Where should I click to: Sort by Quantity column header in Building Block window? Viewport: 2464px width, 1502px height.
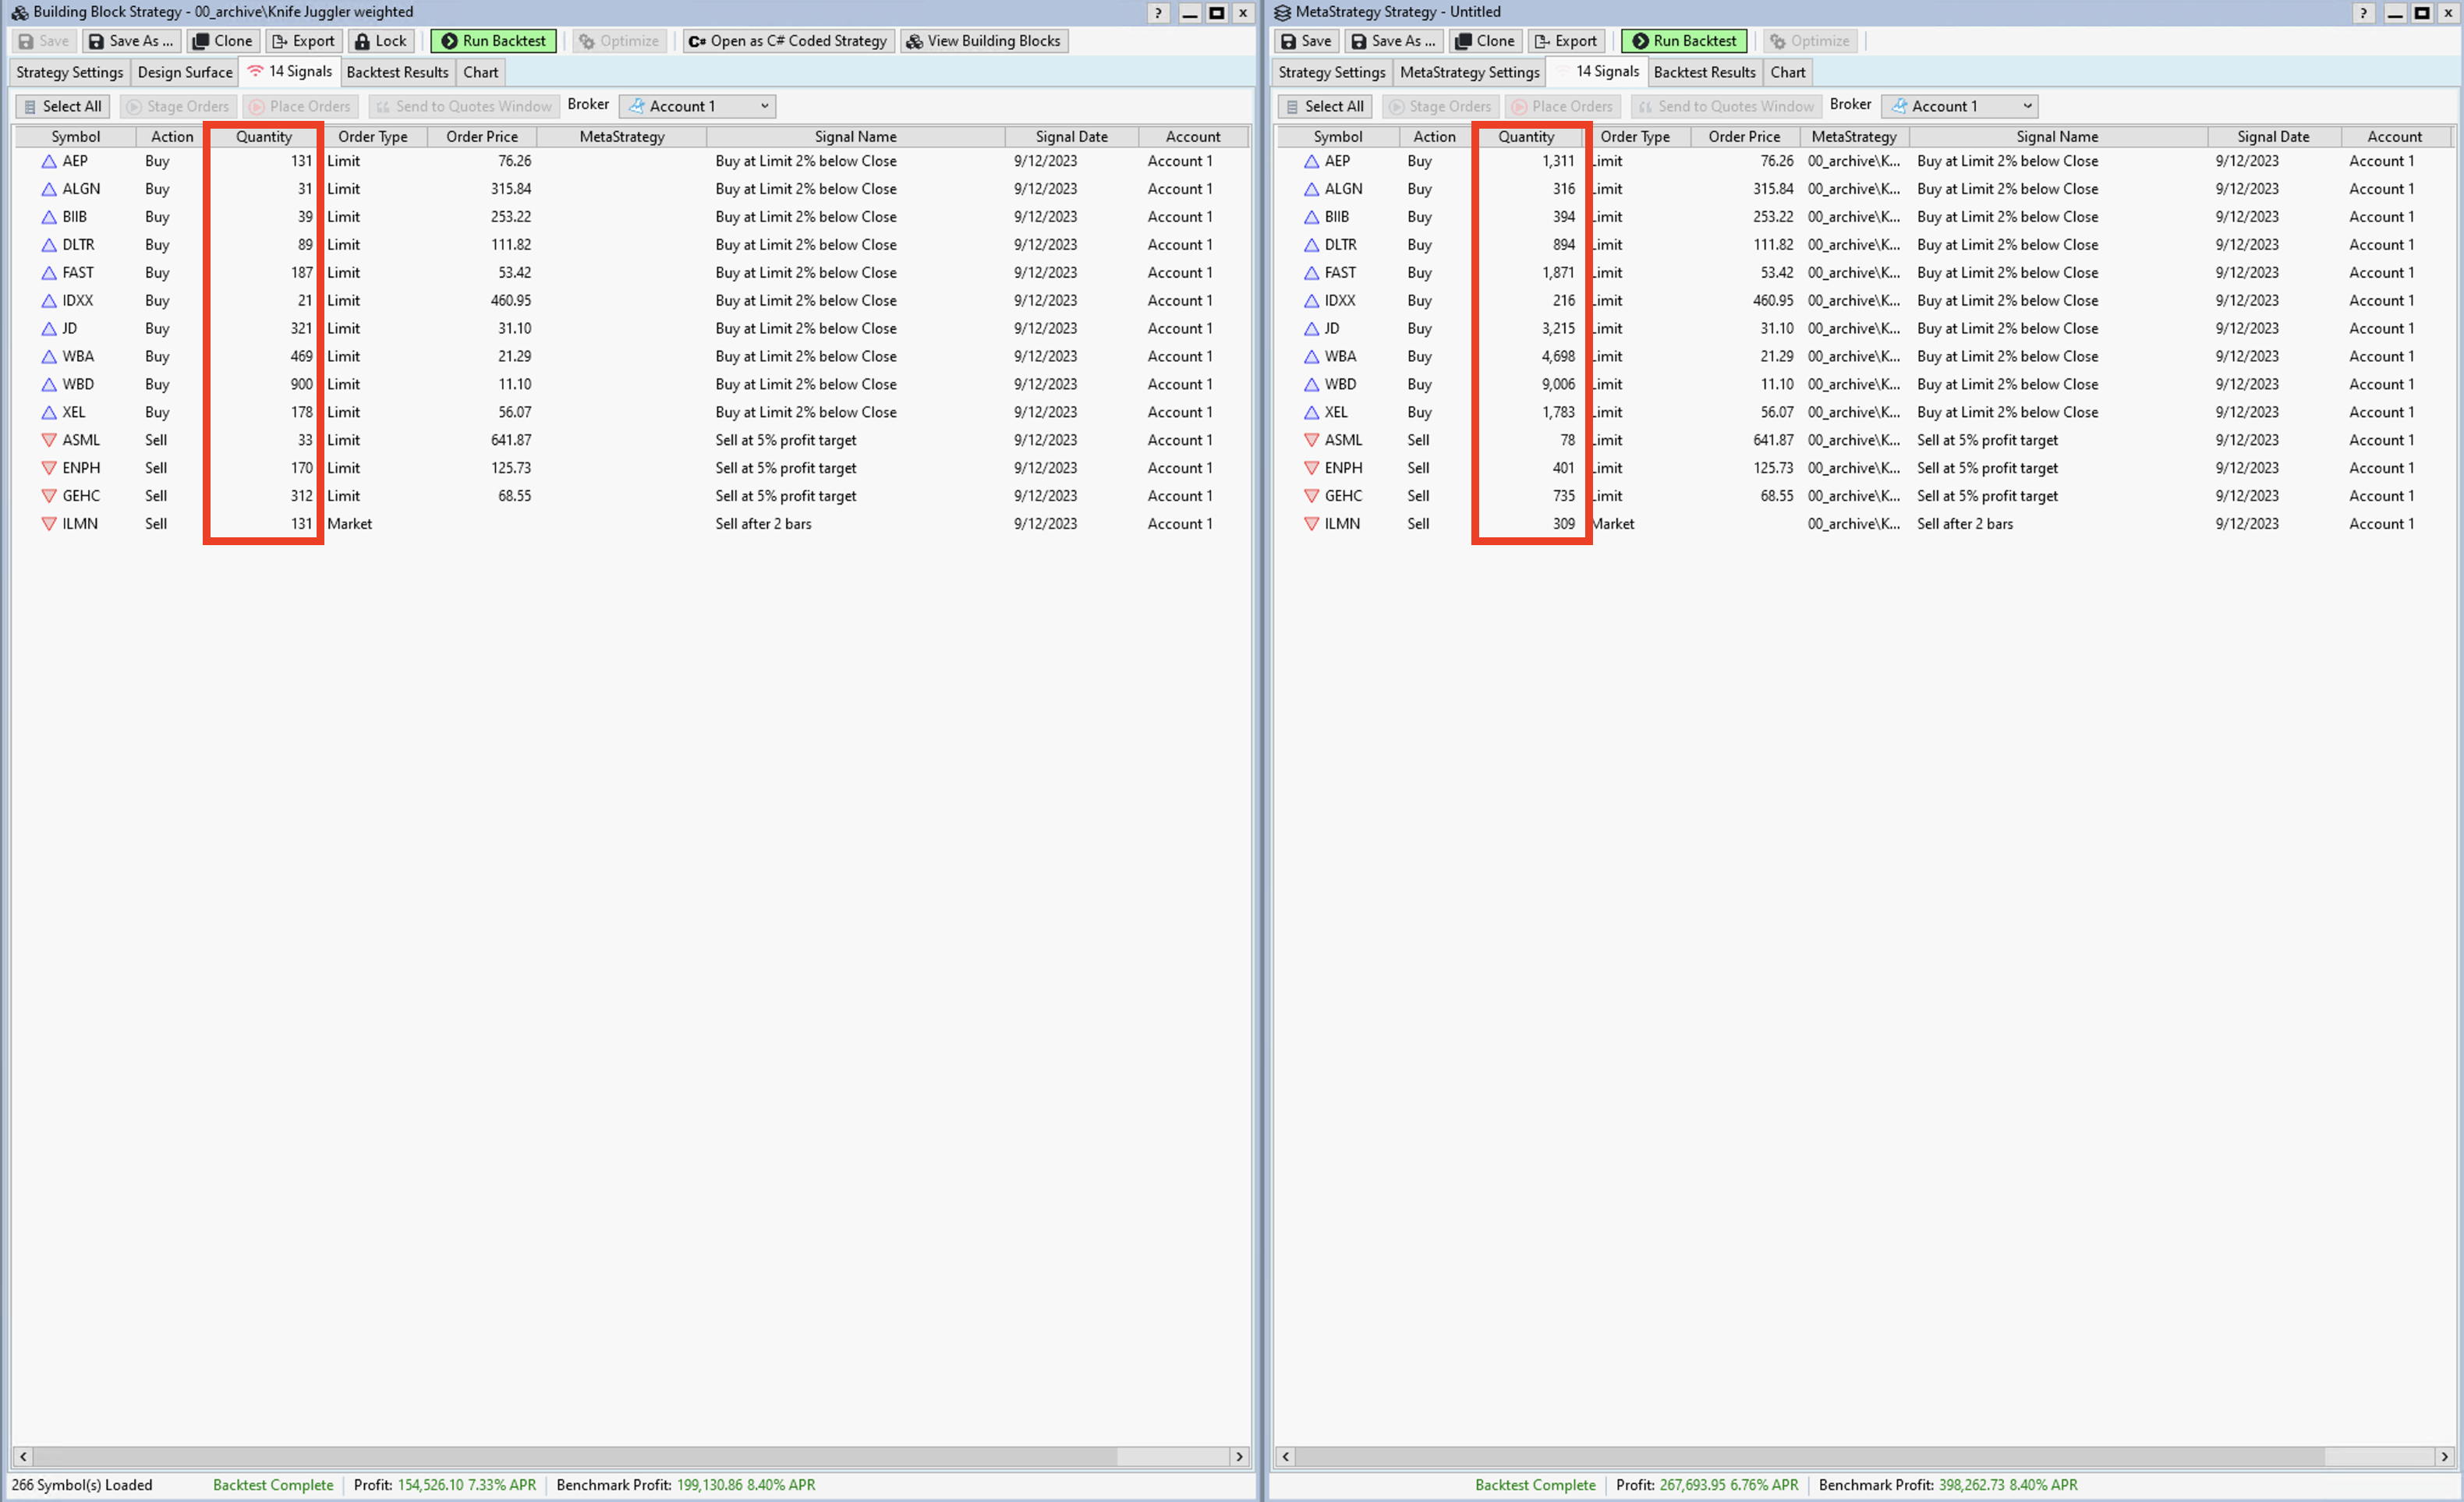[x=264, y=137]
